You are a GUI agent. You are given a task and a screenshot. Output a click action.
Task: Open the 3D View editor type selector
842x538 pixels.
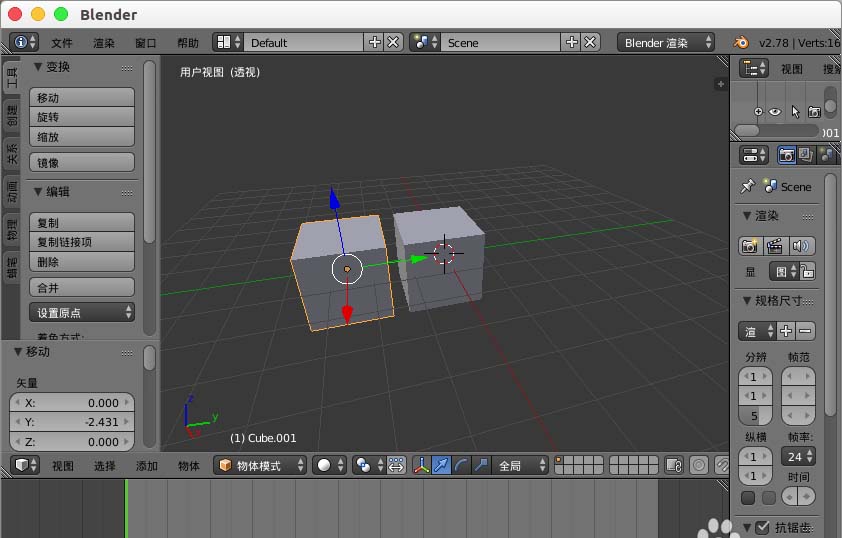[x=25, y=464]
